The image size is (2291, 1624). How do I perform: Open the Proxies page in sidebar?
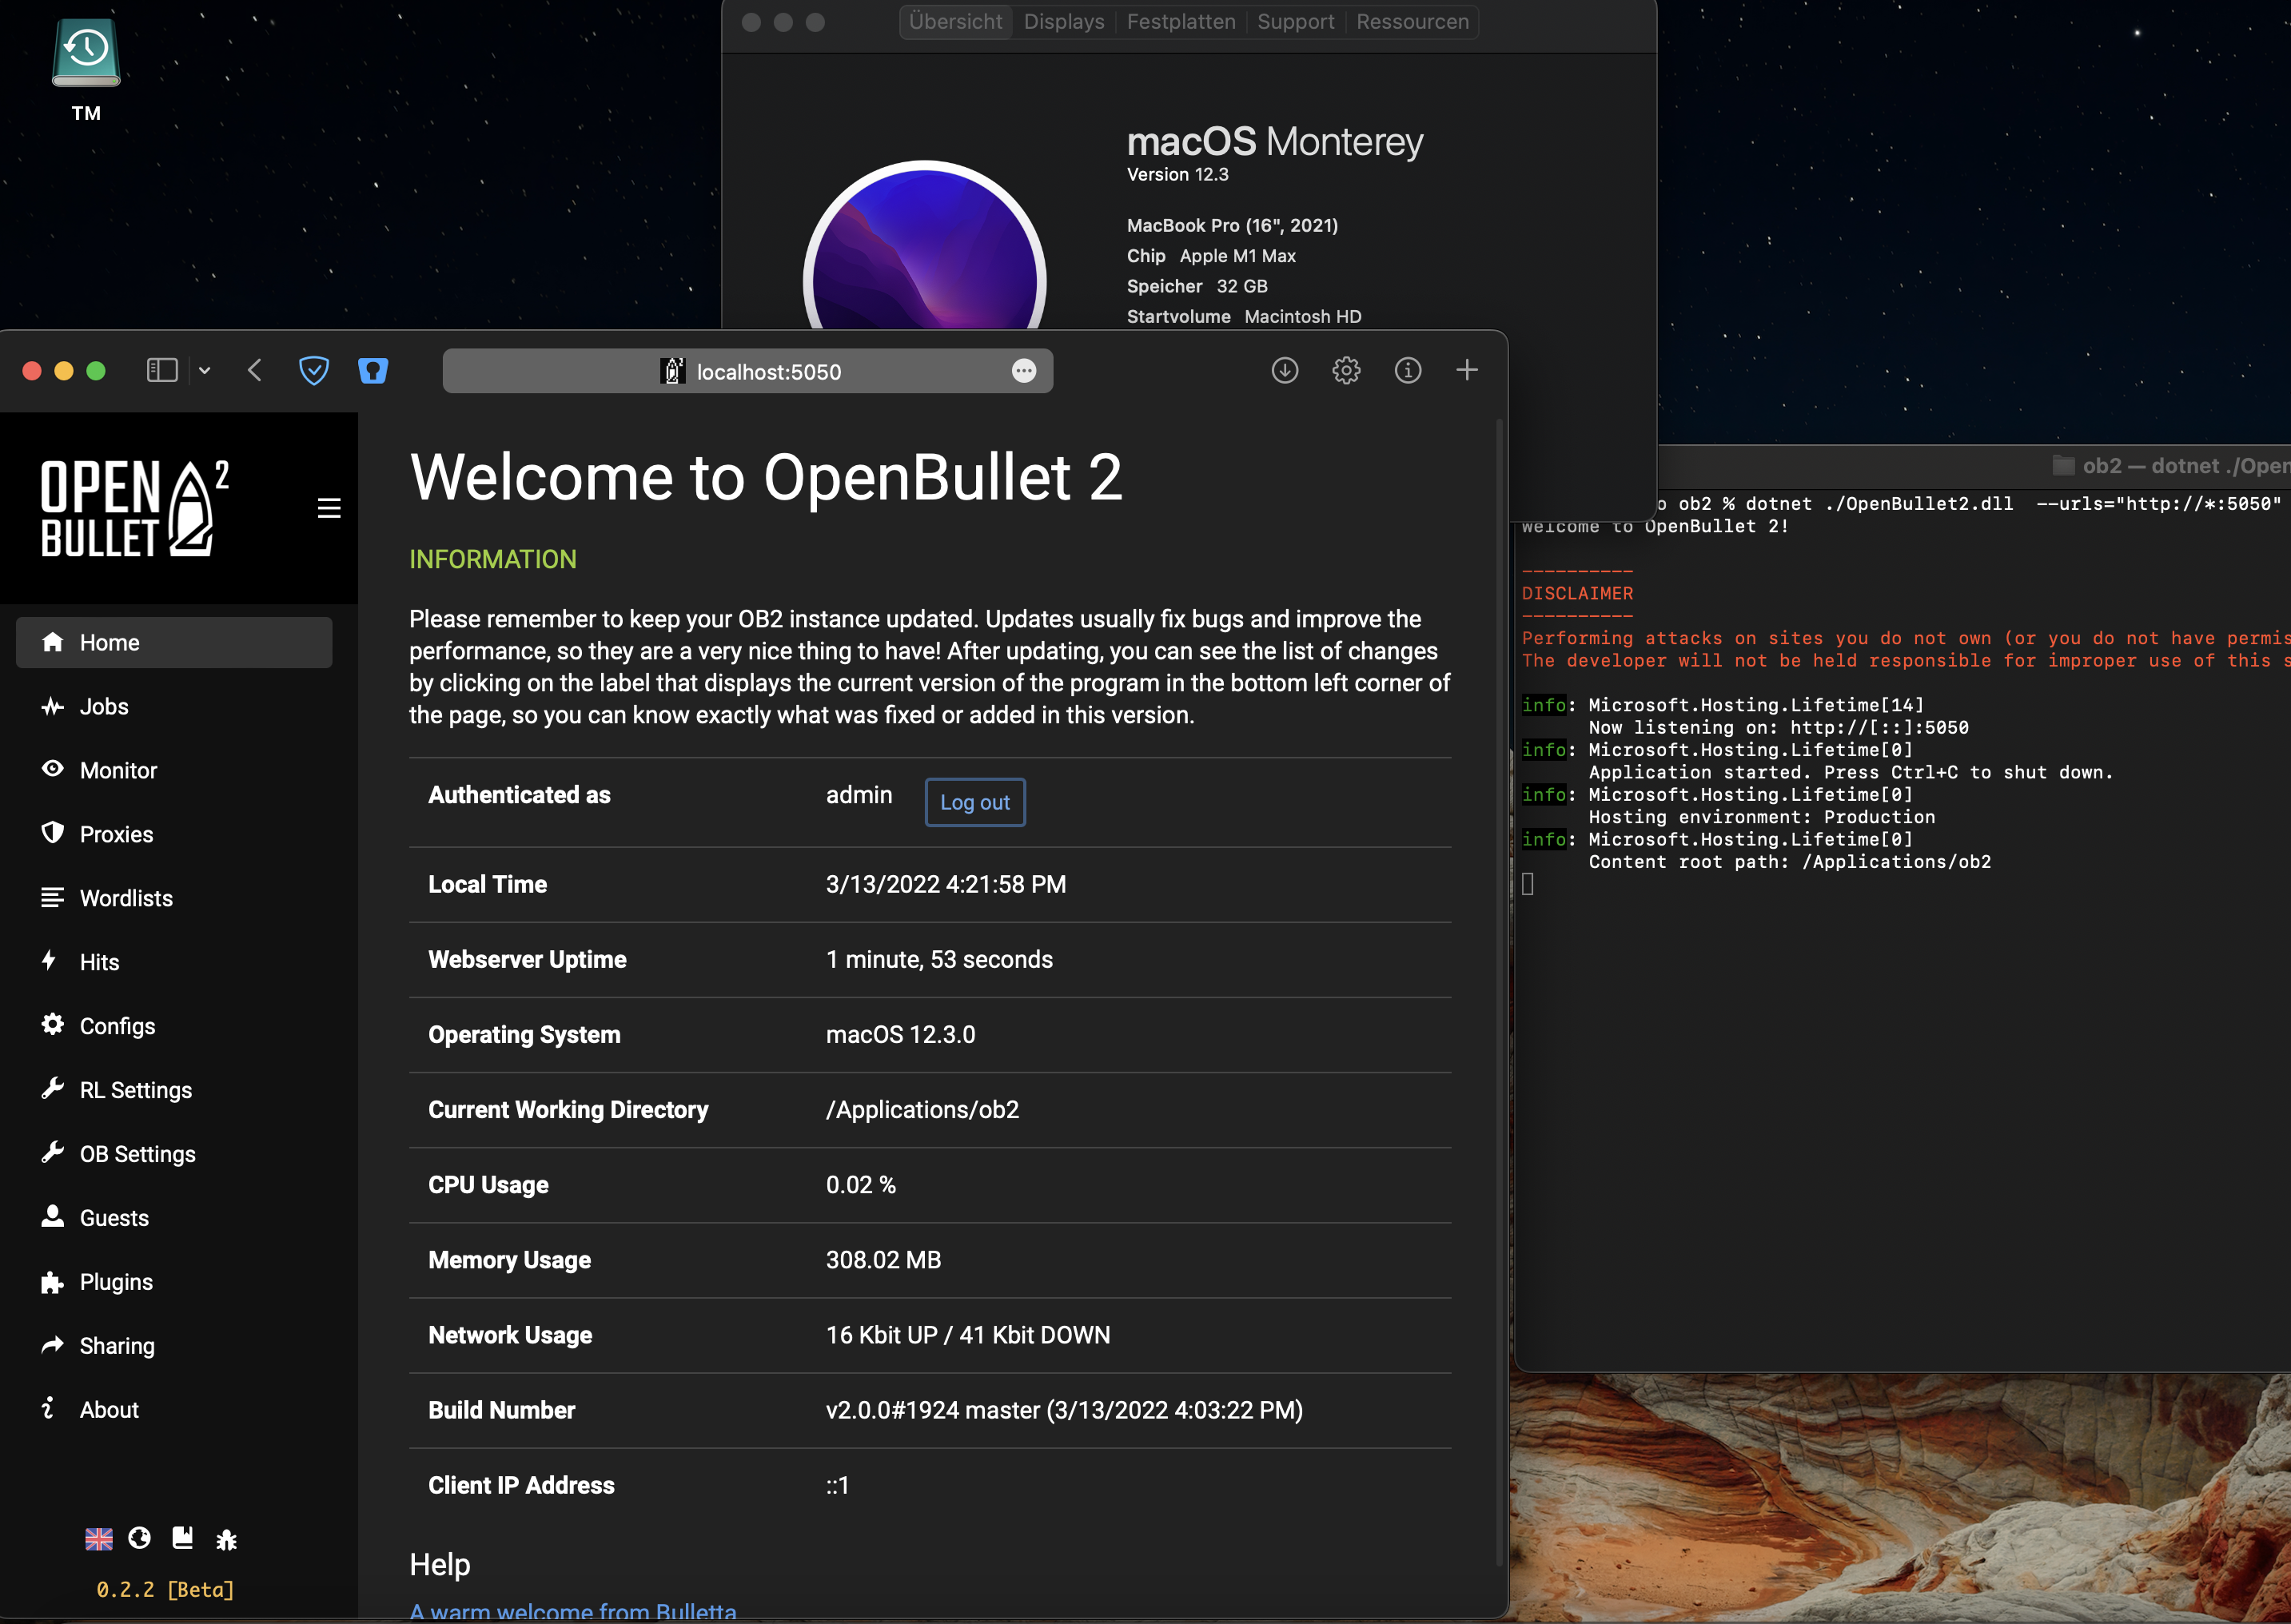pos(116,834)
